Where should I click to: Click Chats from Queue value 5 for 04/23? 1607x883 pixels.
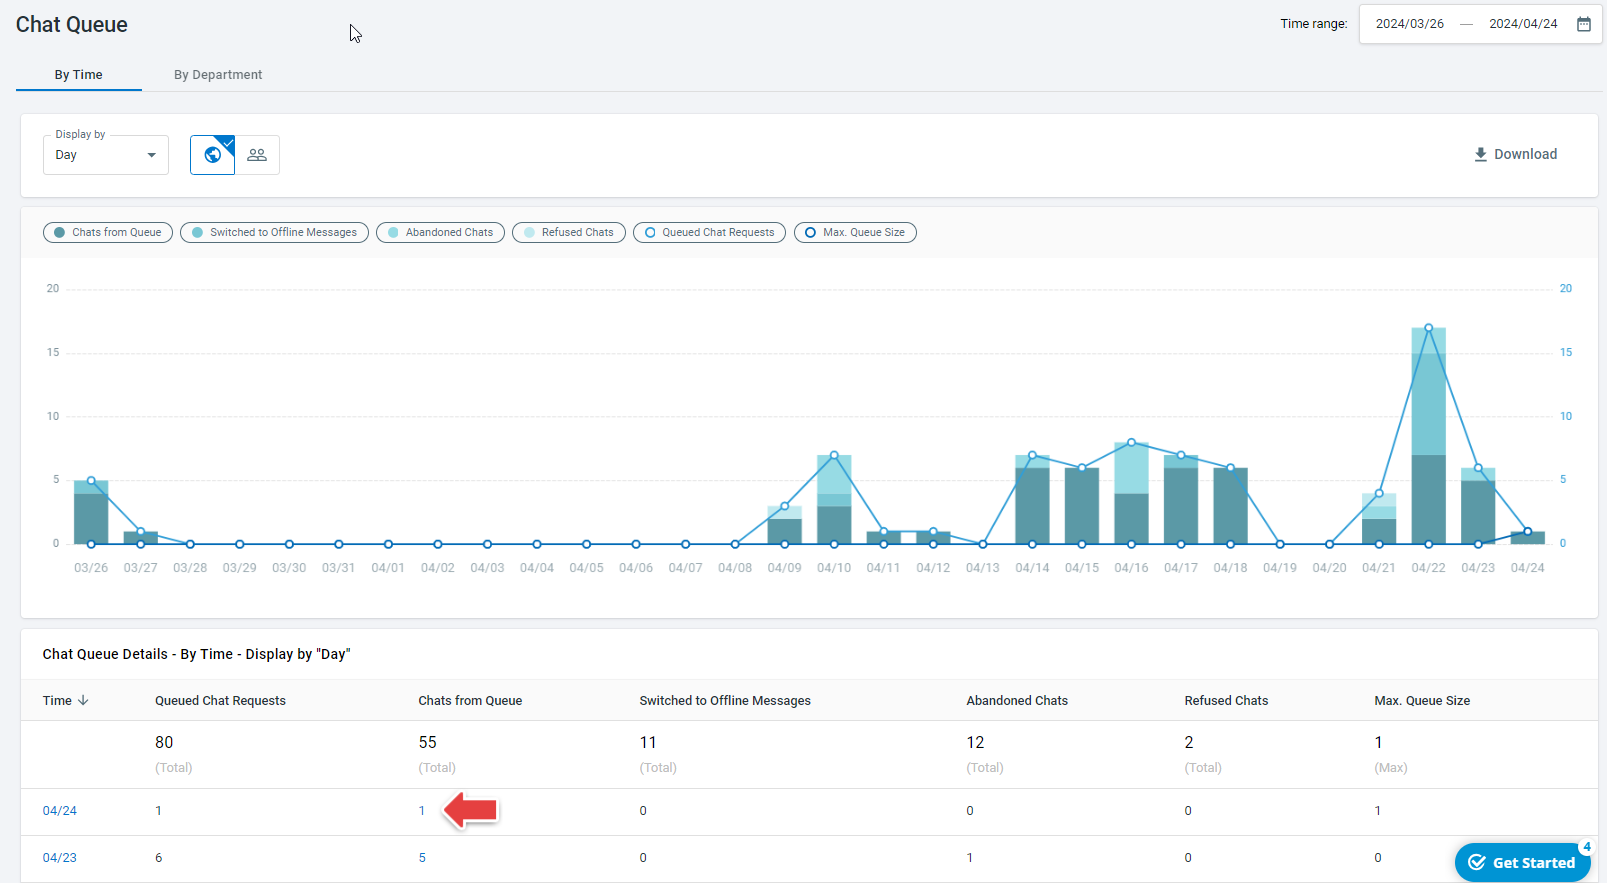[x=422, y=858]
